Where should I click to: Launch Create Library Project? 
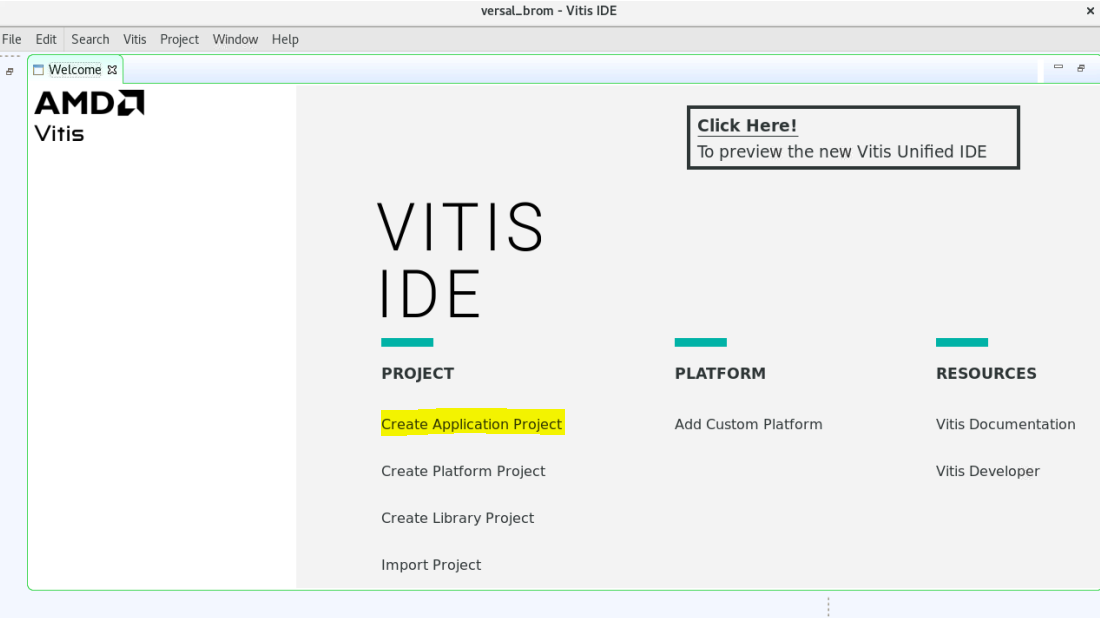457,518
